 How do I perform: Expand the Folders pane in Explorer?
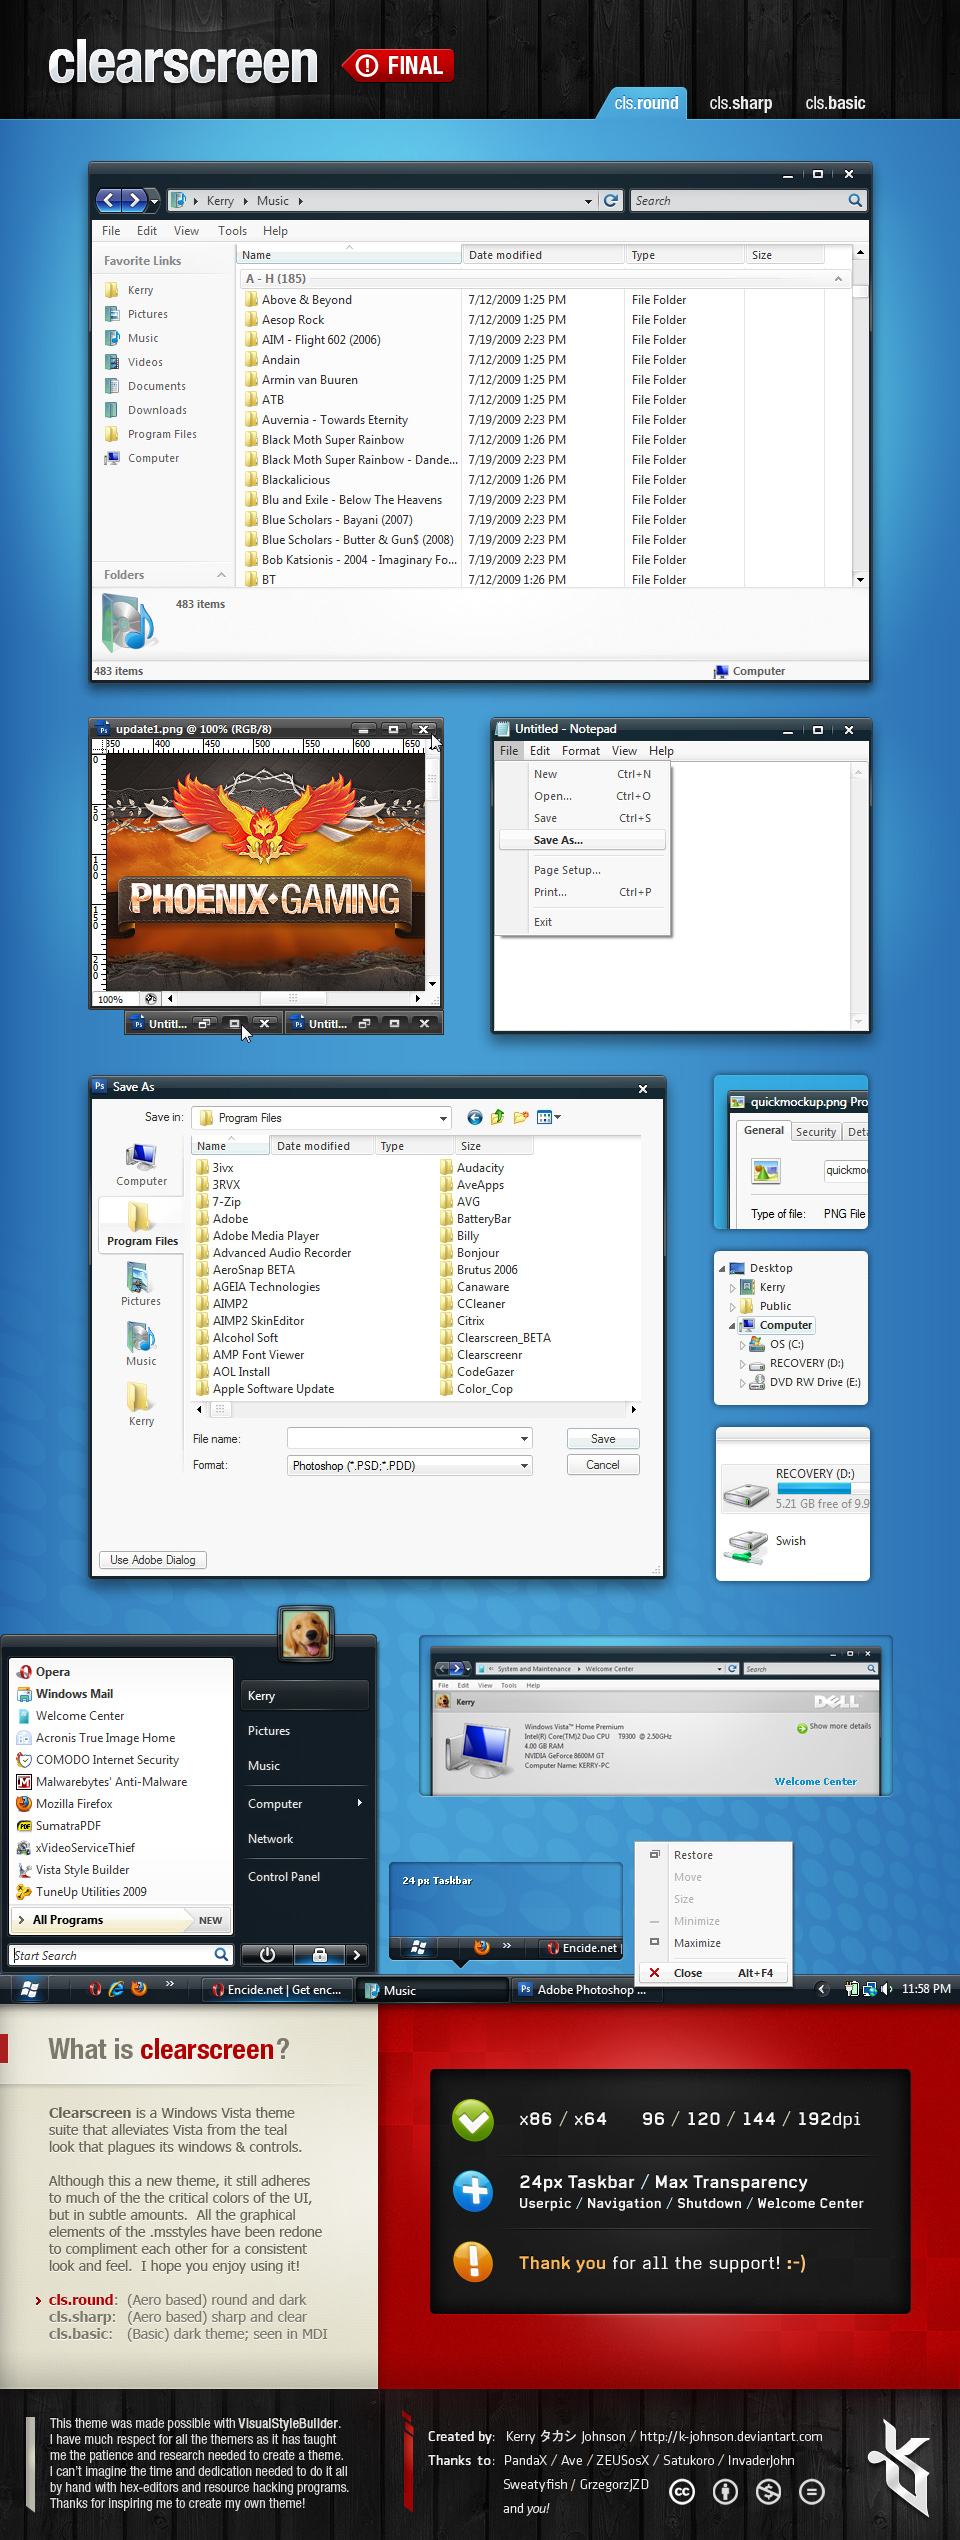coord(221,575)
